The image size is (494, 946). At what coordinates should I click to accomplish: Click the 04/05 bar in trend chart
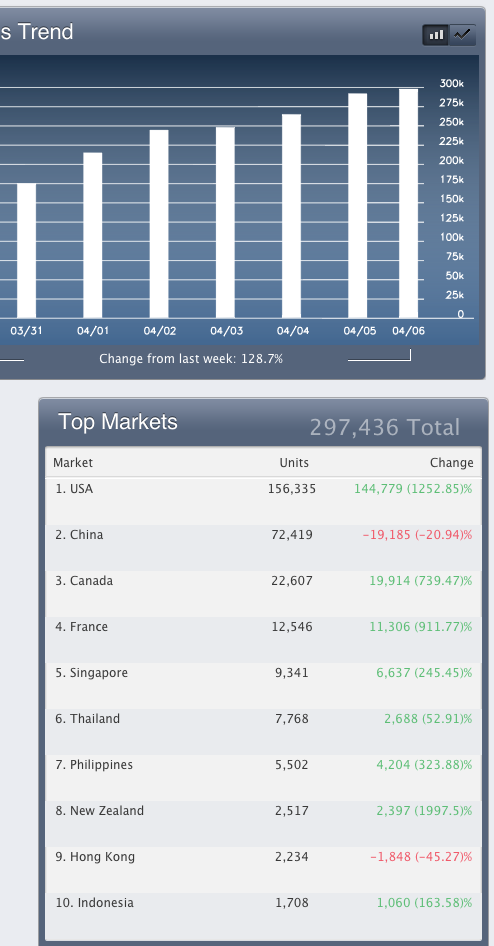pos(358,206)
